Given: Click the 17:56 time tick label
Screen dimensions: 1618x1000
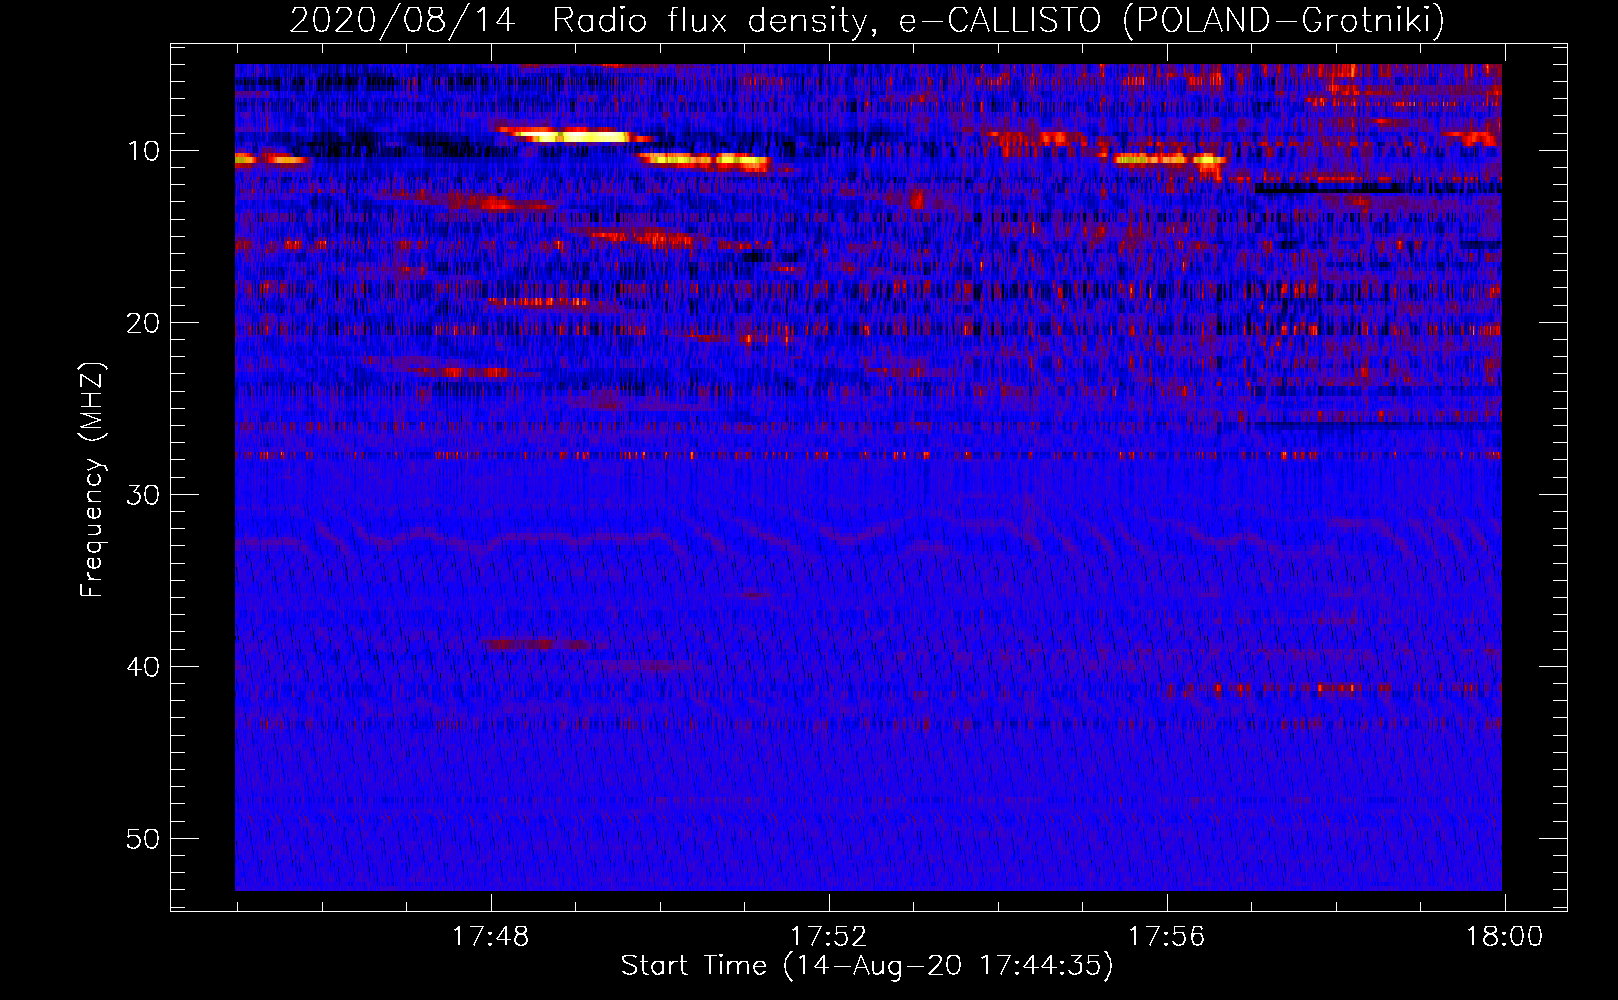Looking at the screenshot, I should (x=1166, y=936).
